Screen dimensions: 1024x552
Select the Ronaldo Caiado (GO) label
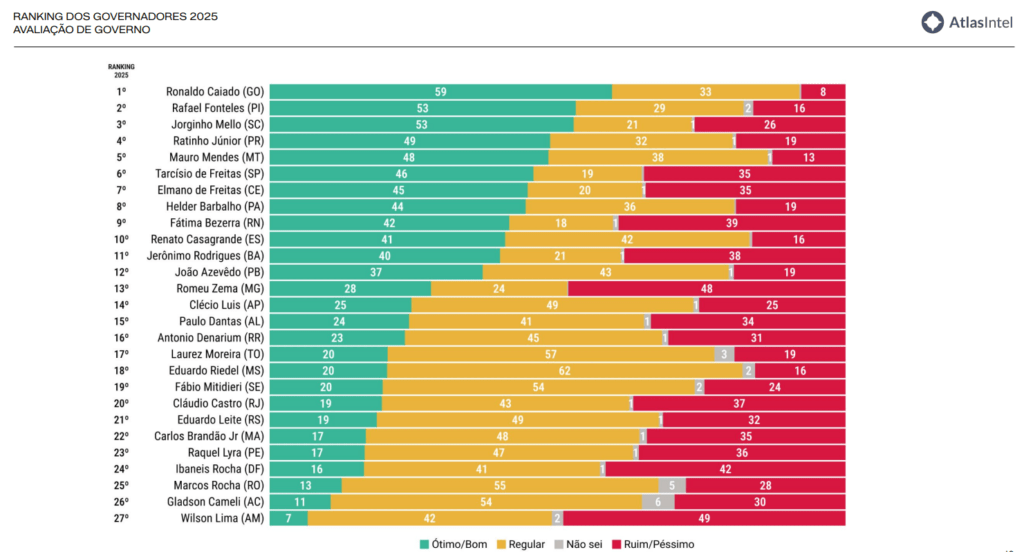(214, 92)
